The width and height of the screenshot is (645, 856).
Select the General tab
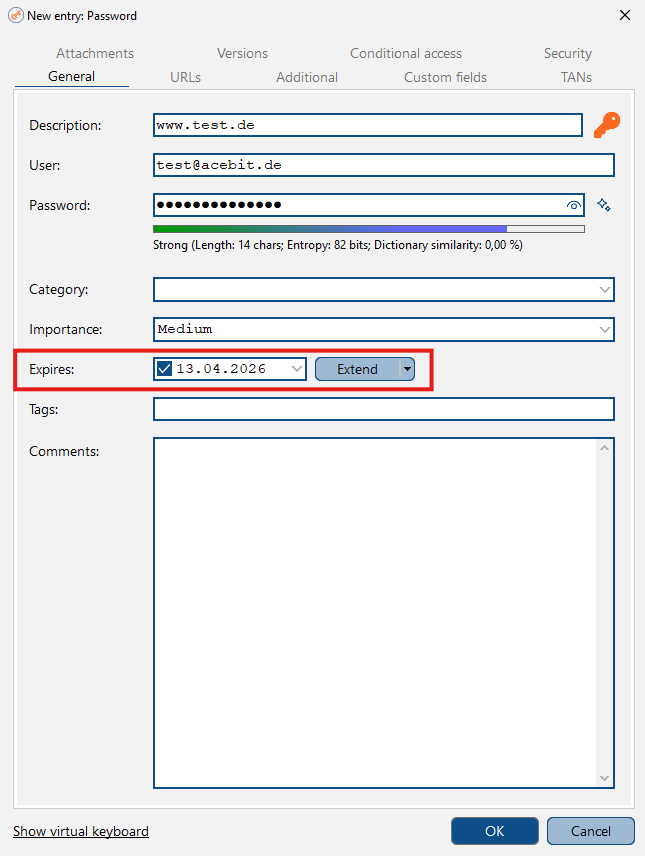click(72, 76)
